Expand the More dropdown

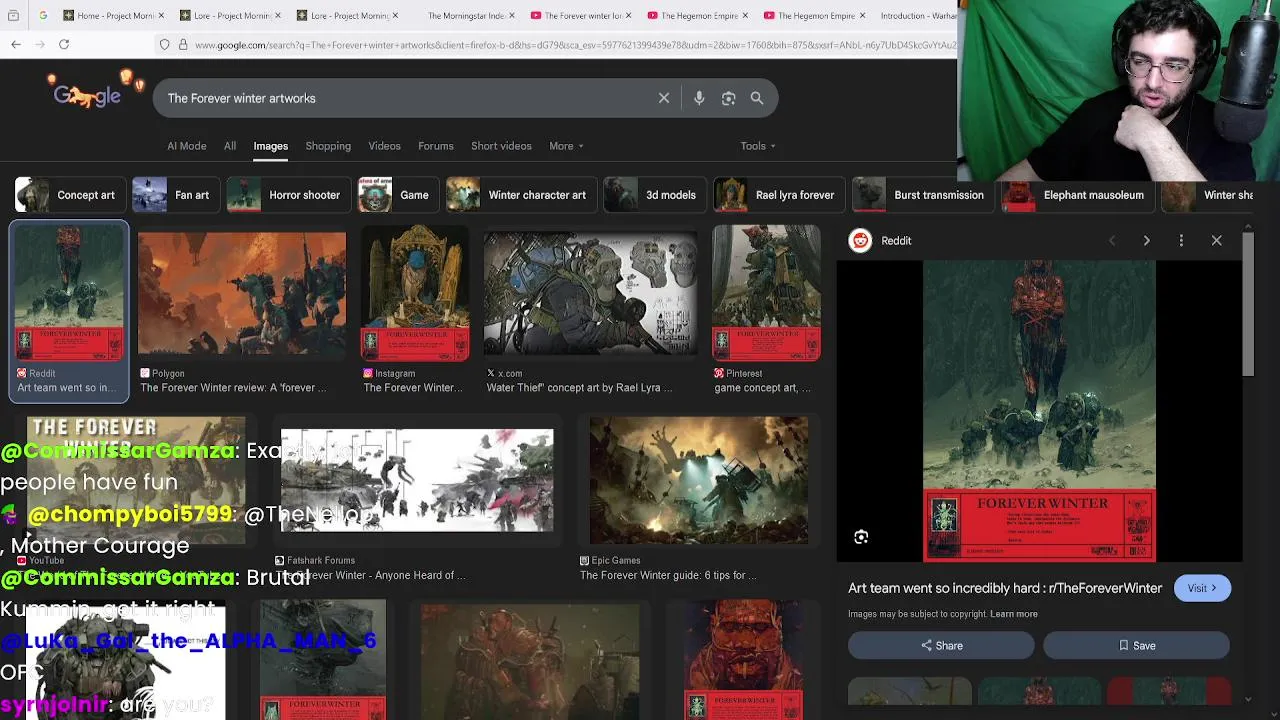click(566, 146)
